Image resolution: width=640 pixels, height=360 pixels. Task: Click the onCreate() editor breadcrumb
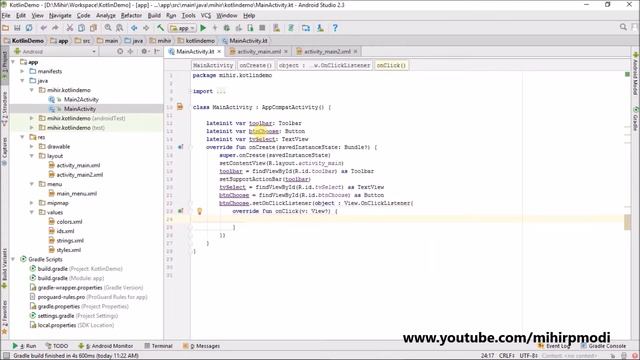tap(256, 65)
